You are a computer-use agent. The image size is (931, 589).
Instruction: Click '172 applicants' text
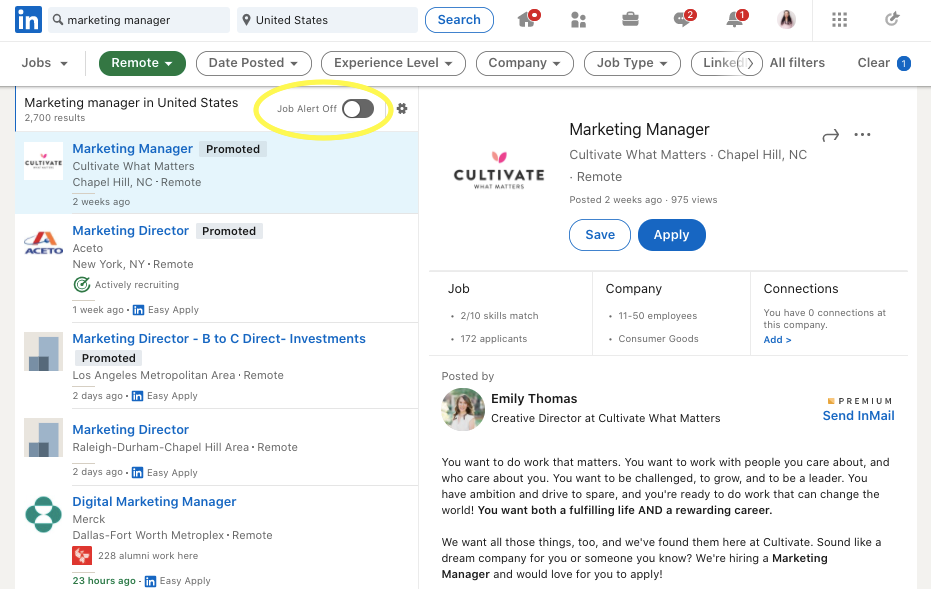click(493, 338)
